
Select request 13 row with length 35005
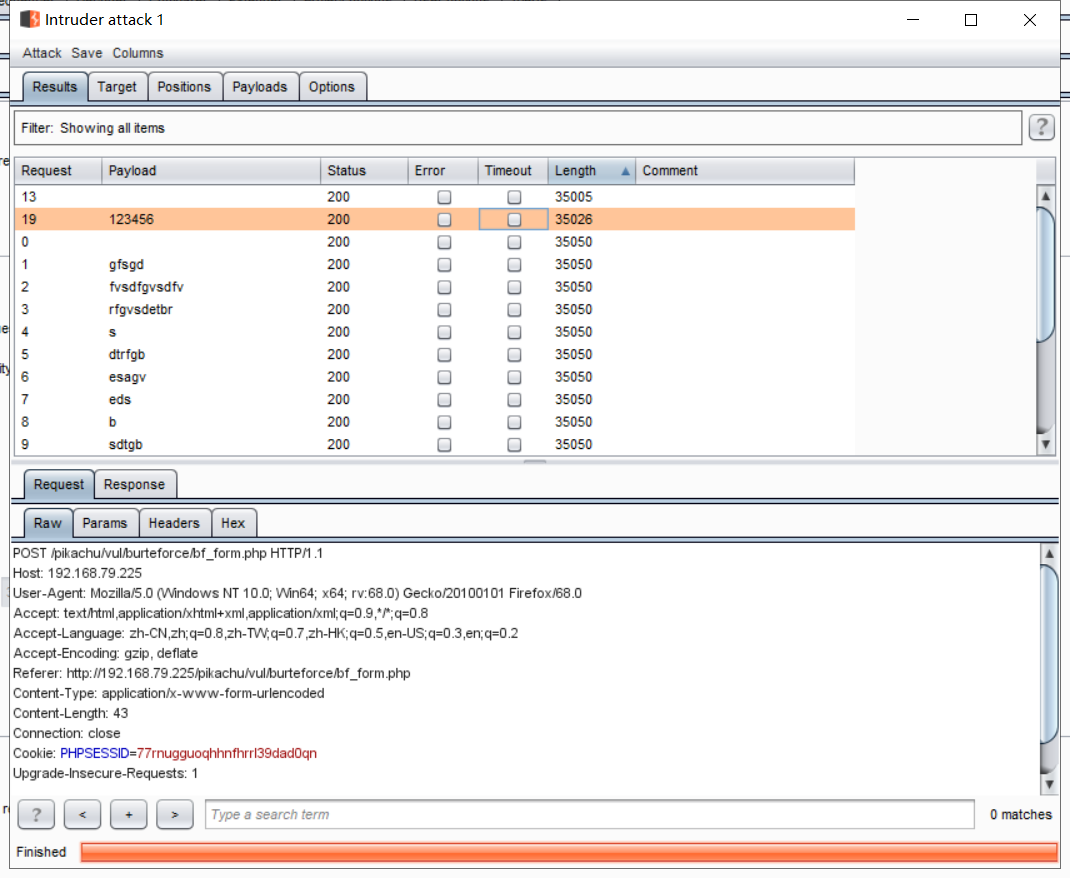click(x=435, y=197)
